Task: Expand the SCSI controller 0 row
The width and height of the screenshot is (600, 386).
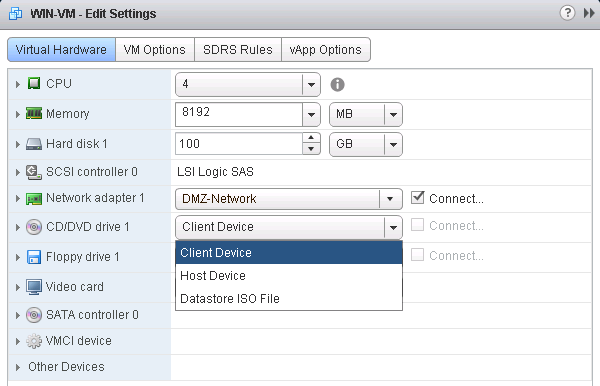Action: pyautogui.click(x=18, y=172)
